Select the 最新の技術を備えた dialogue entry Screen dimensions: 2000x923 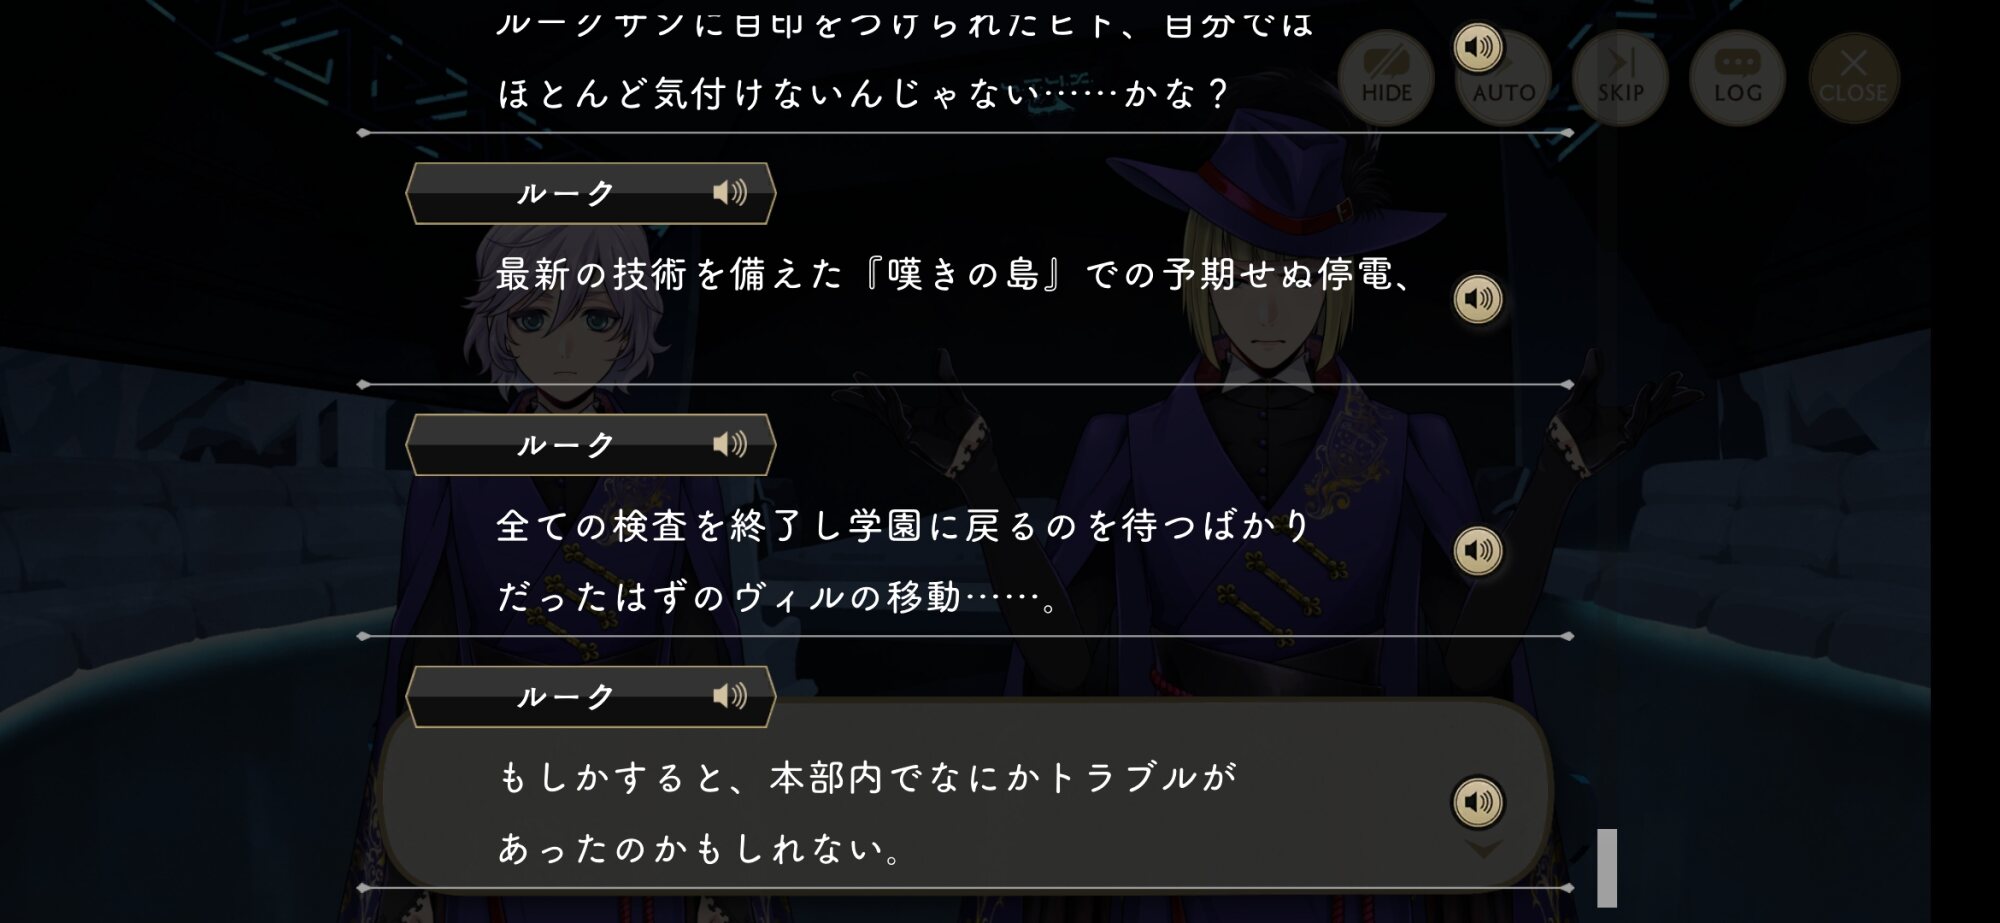point(966,300)
